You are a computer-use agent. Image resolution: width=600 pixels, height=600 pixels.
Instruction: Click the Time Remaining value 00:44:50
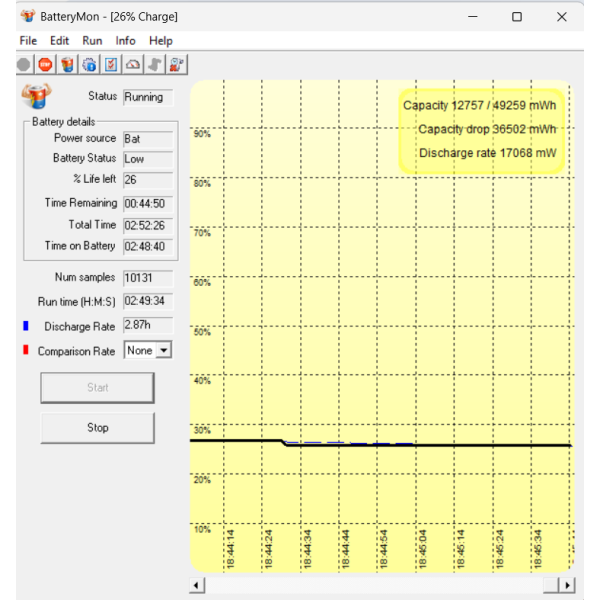point(148,204)
